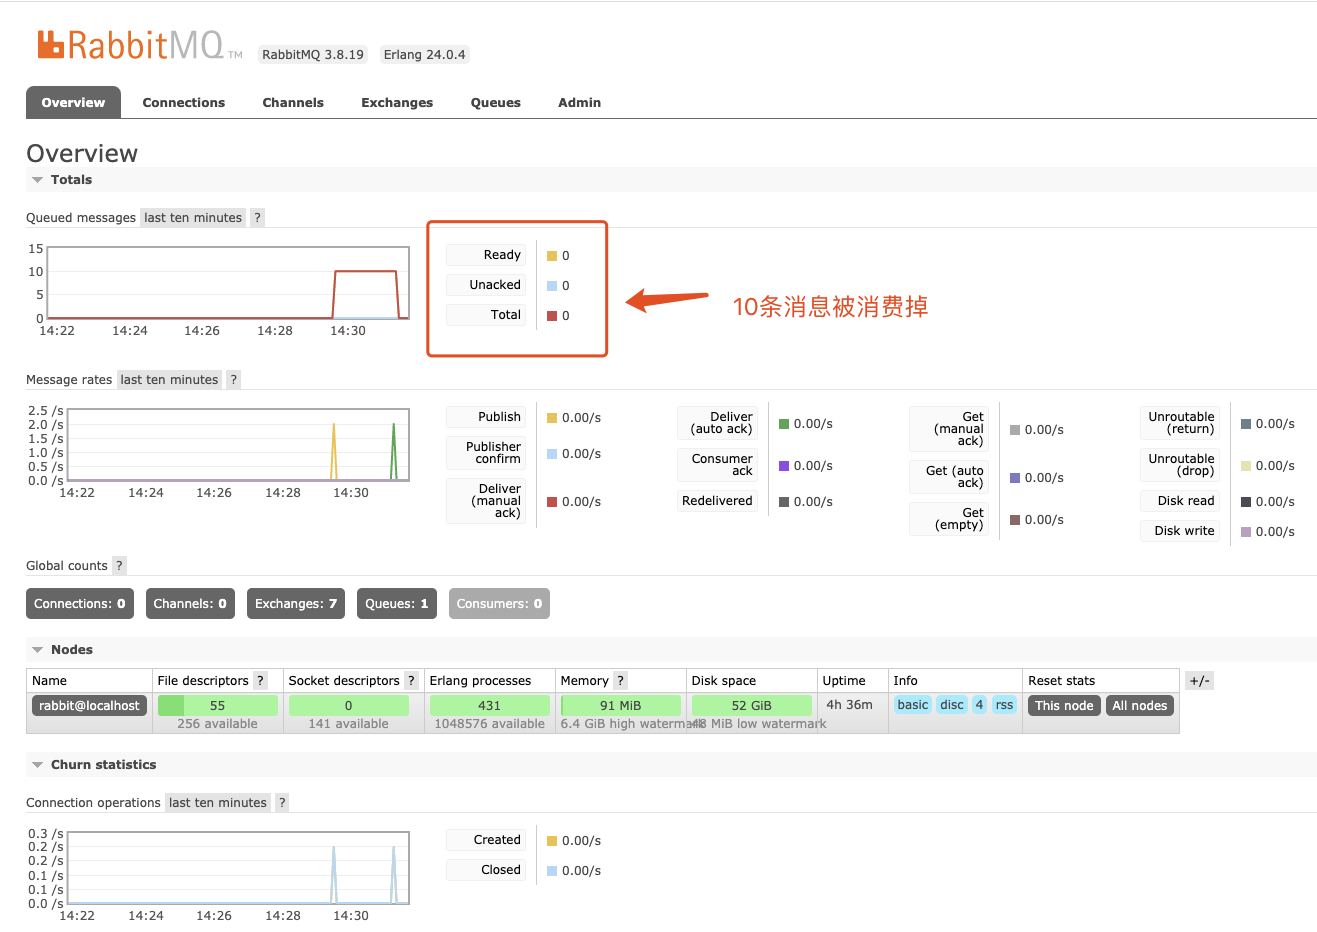The height and width of the screenshot is (932, 1317).
Task: Click the Message rates chart
Action: (x=238, y=445)
